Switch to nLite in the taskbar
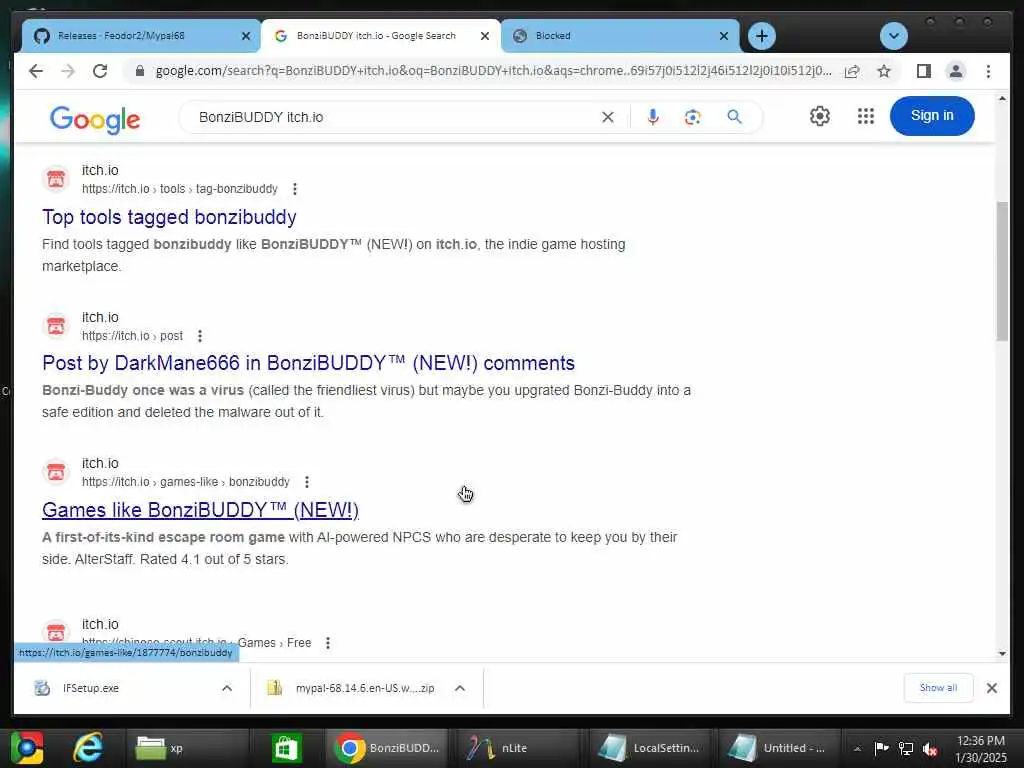This screenshot has width=1024, height=768. tap(517, 748)
